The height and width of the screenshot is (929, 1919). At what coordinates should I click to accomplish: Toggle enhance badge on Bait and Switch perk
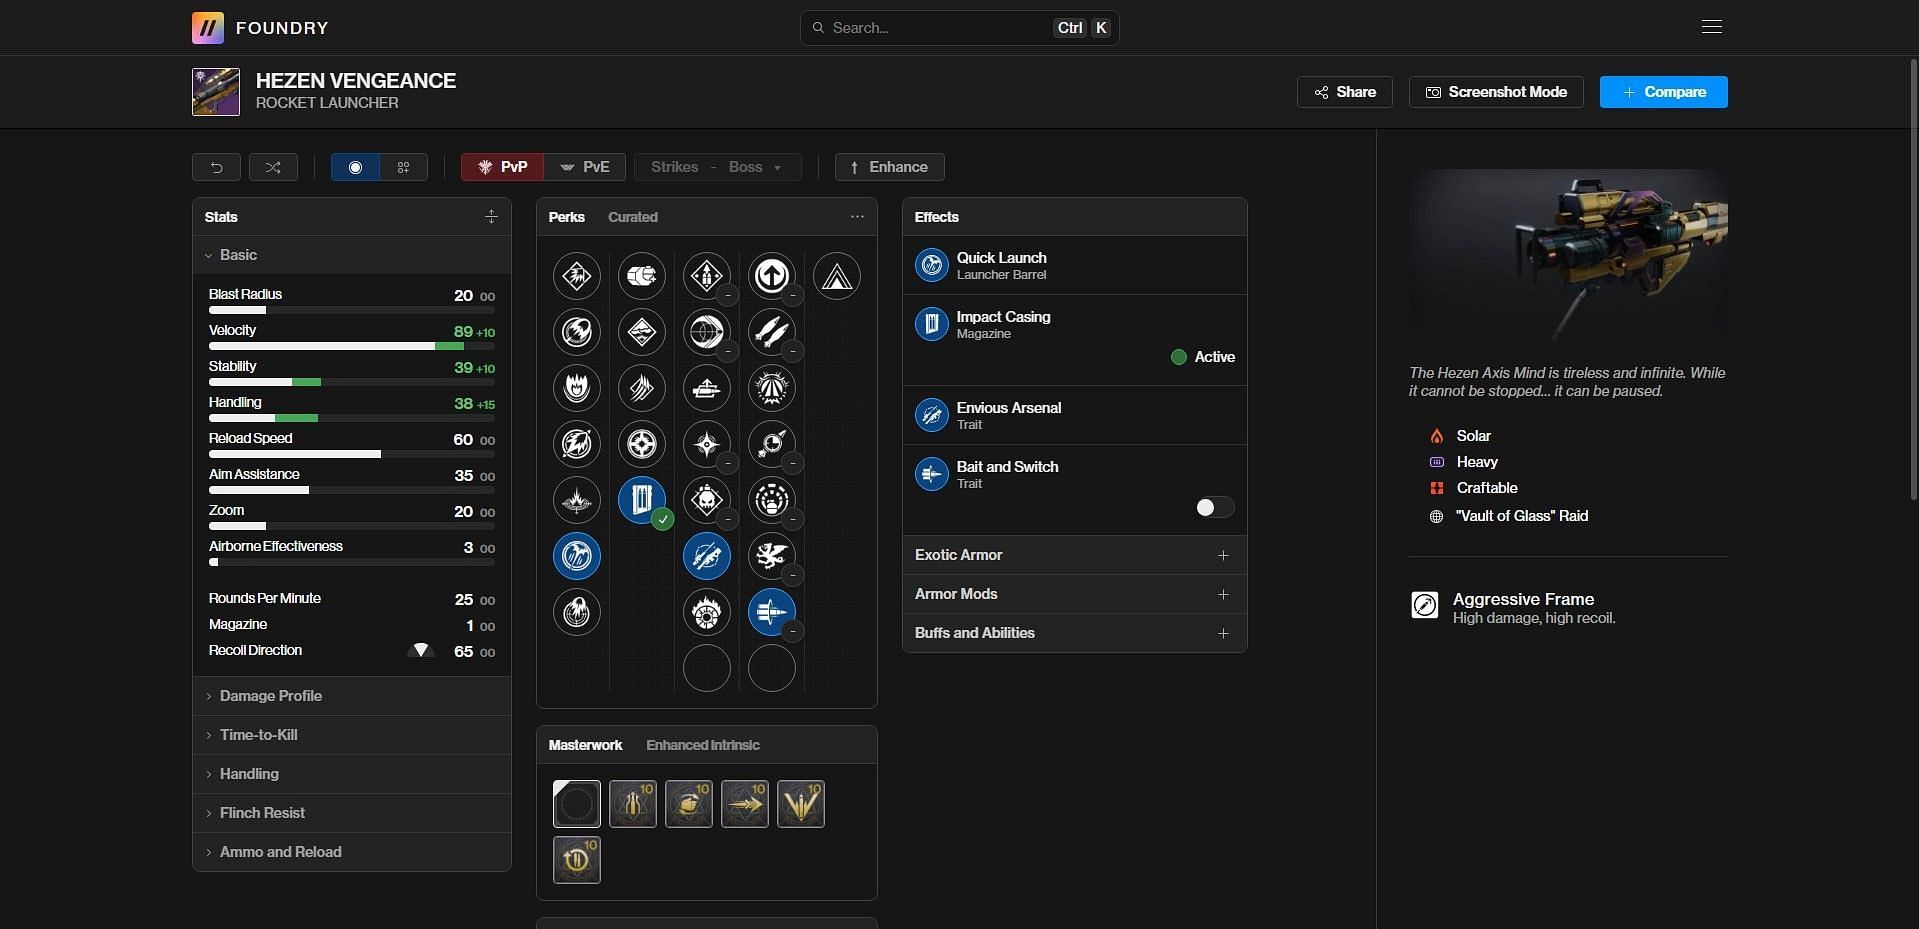792,632
